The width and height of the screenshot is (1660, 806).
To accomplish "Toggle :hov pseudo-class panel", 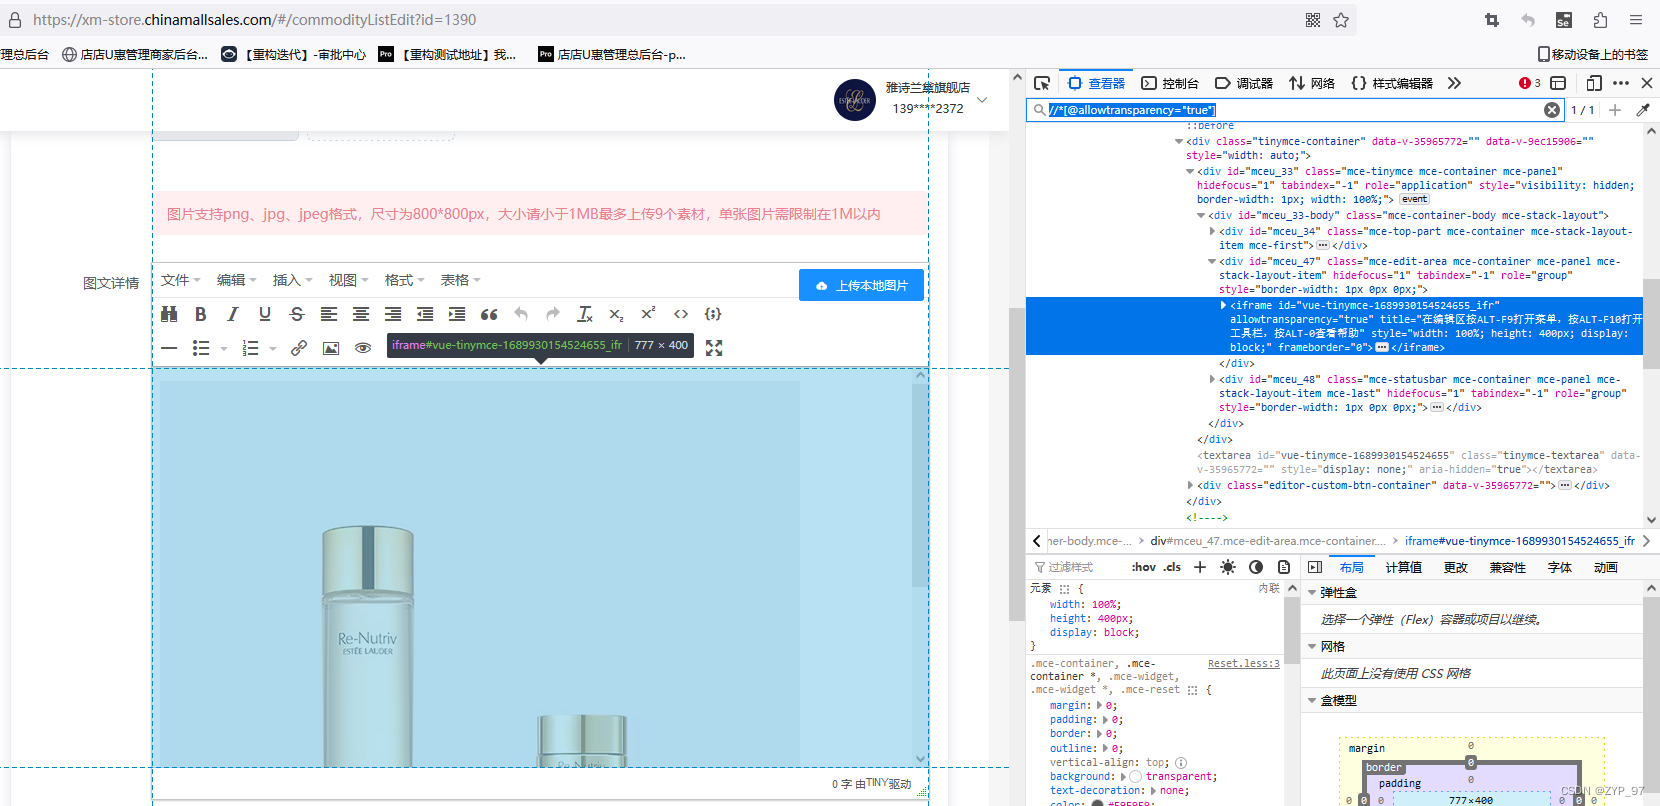I will tap(1144, 567).
